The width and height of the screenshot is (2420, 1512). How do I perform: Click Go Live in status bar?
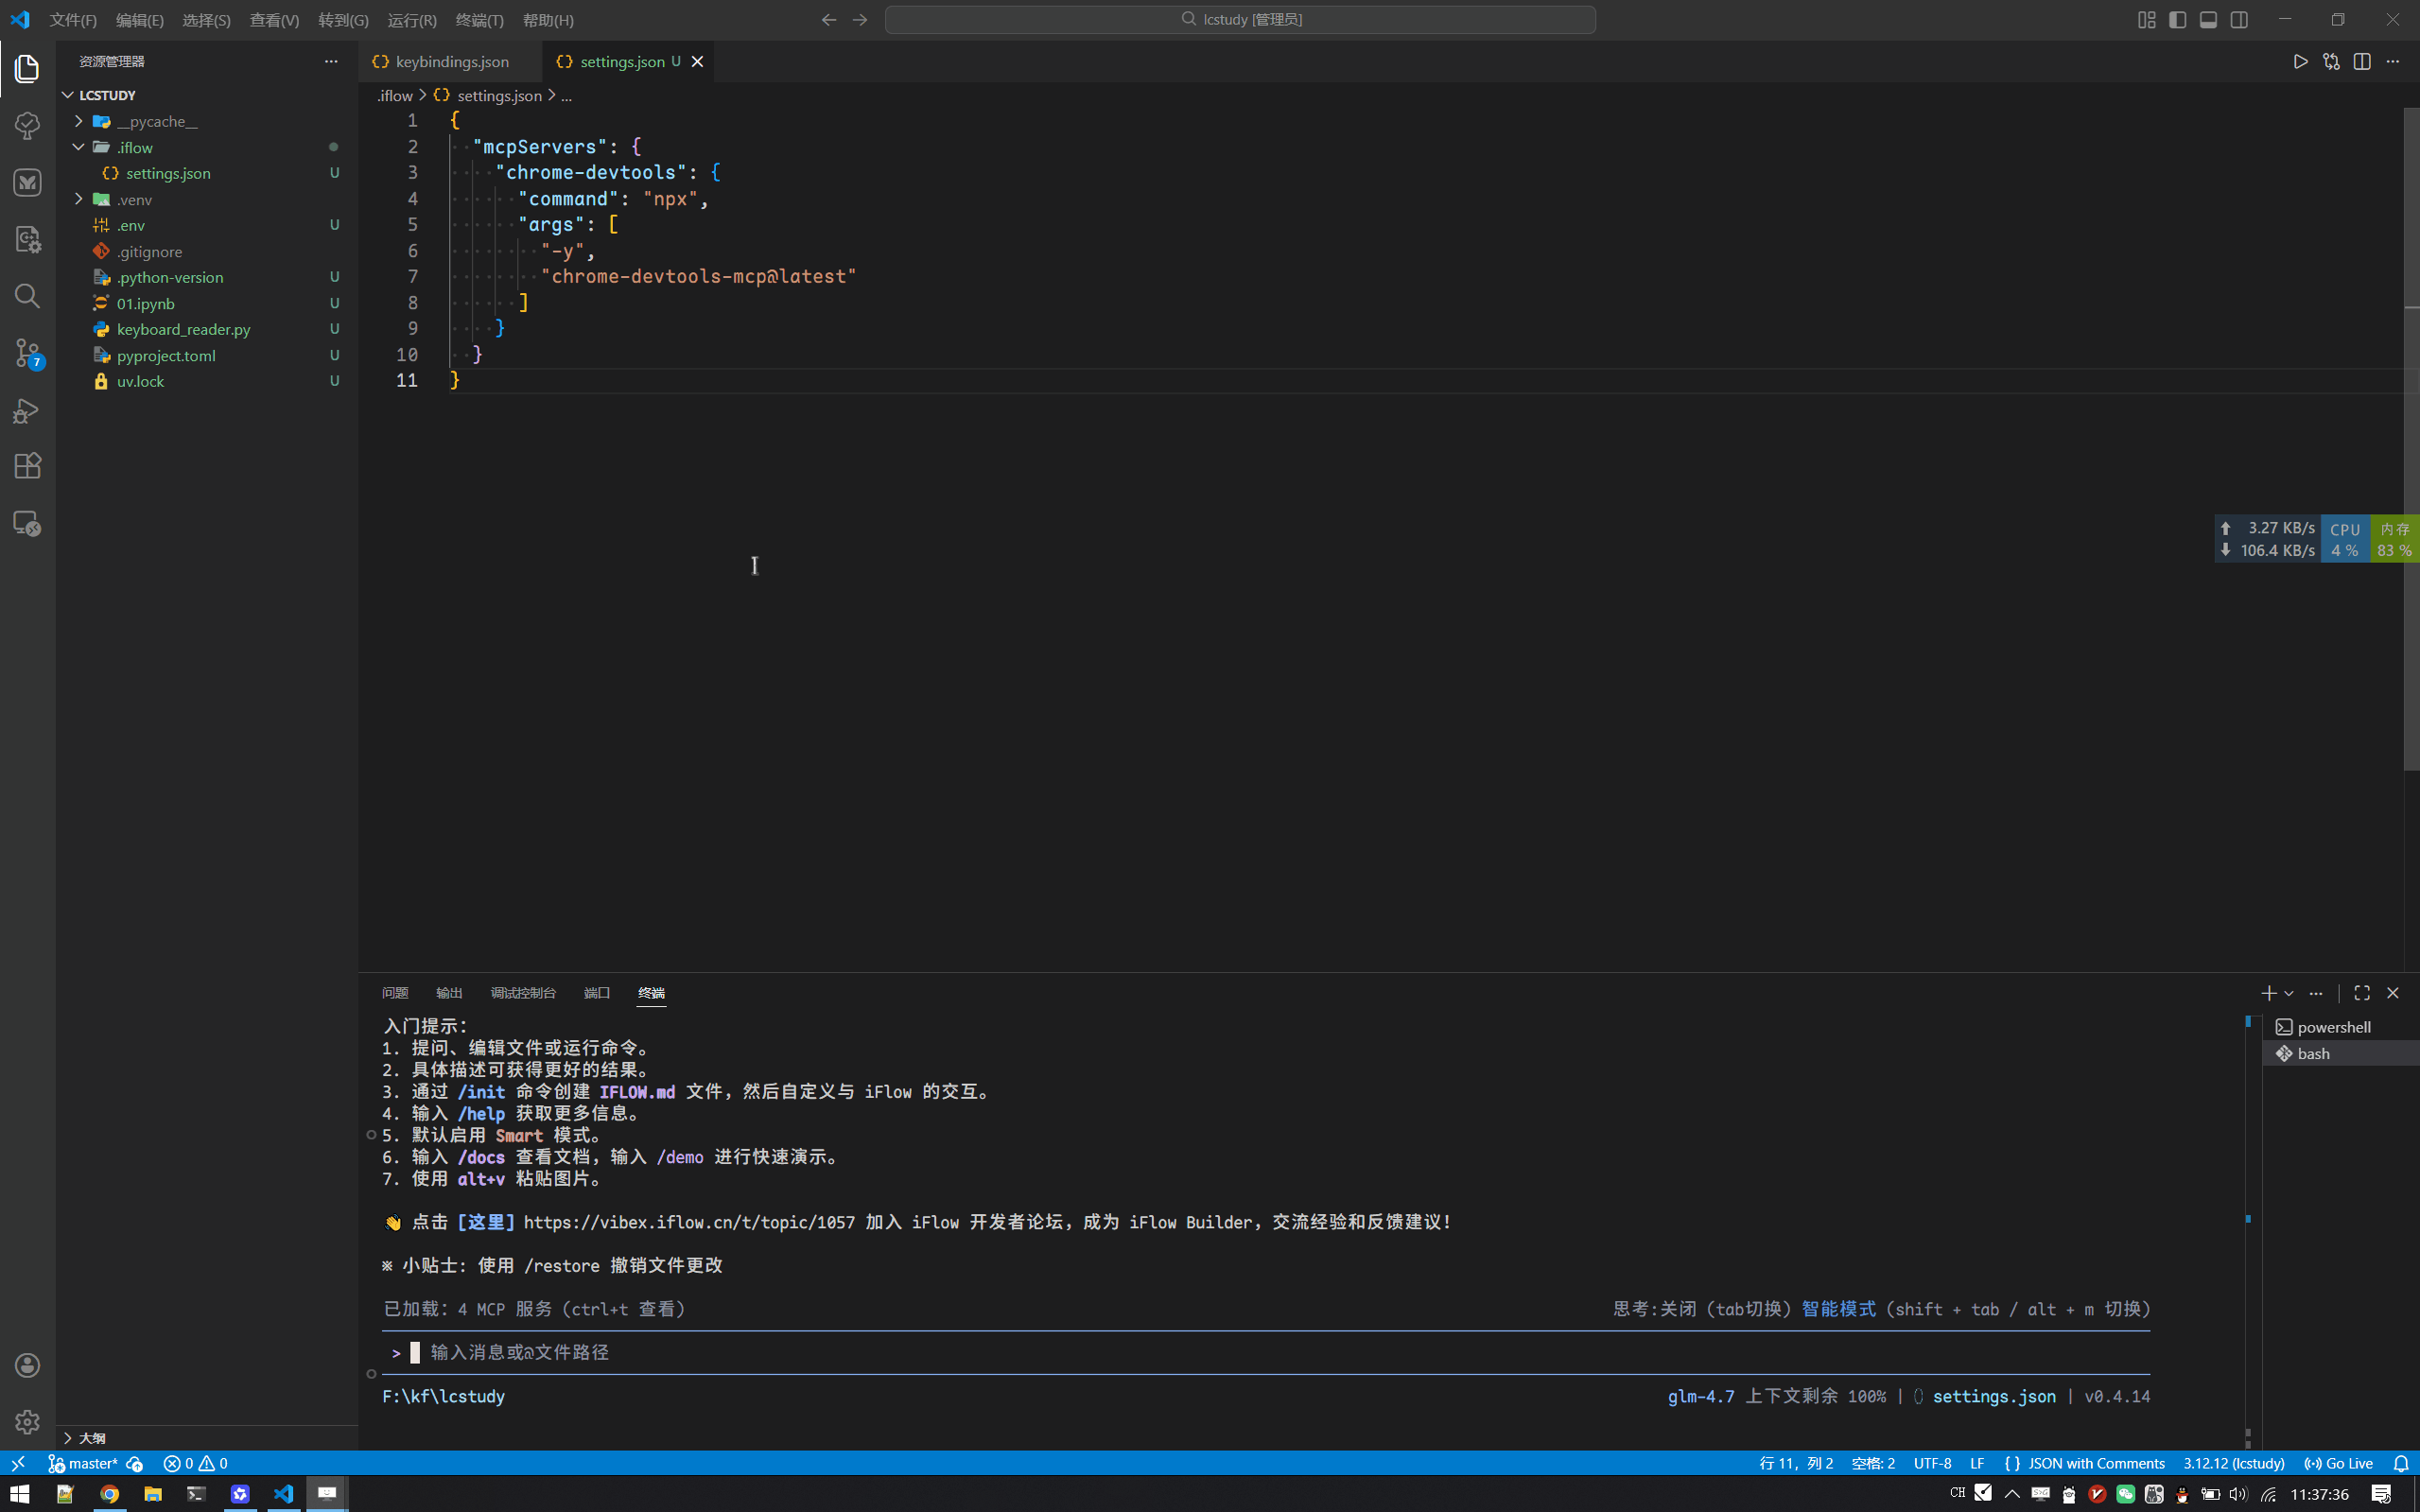(2338, 1463)
